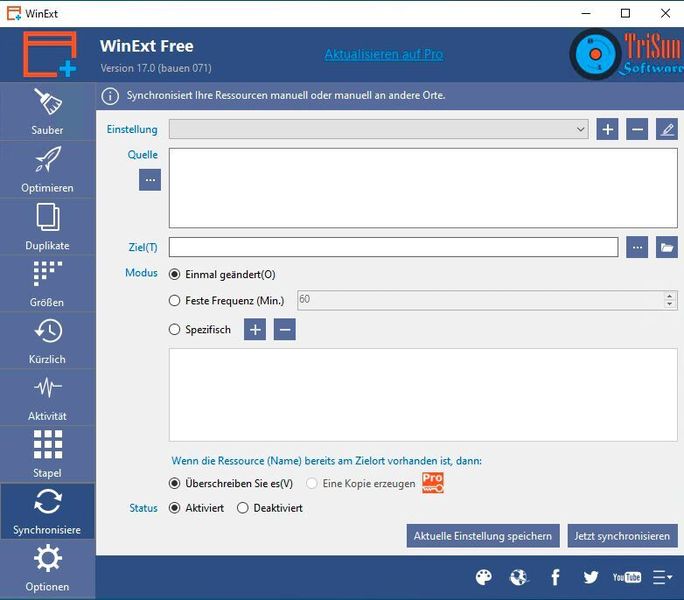The width and height of the screenshot is (684, 600).
Task: Open the Optimieren rocket module
Action: (x=47, y=169)
